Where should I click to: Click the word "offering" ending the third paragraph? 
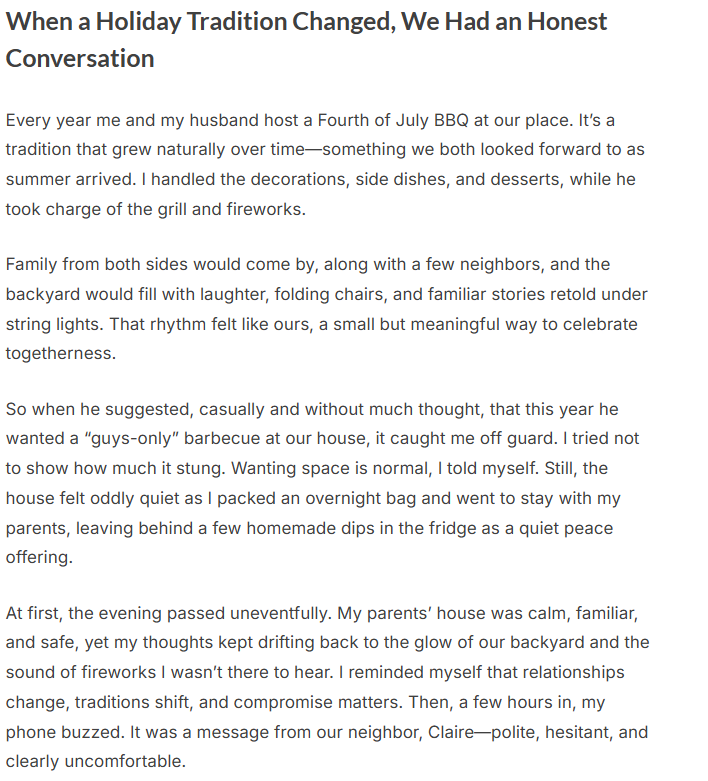coord(39,558)
